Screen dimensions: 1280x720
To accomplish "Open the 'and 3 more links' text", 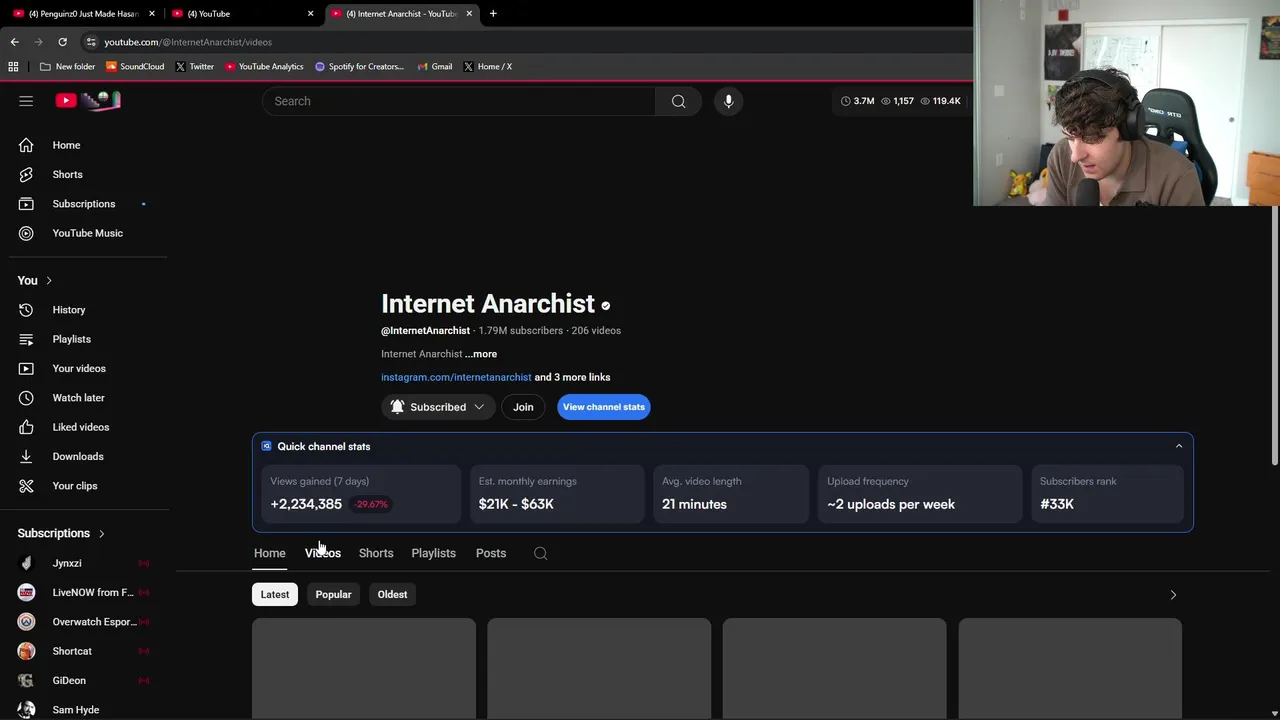I will coord(572,377).
